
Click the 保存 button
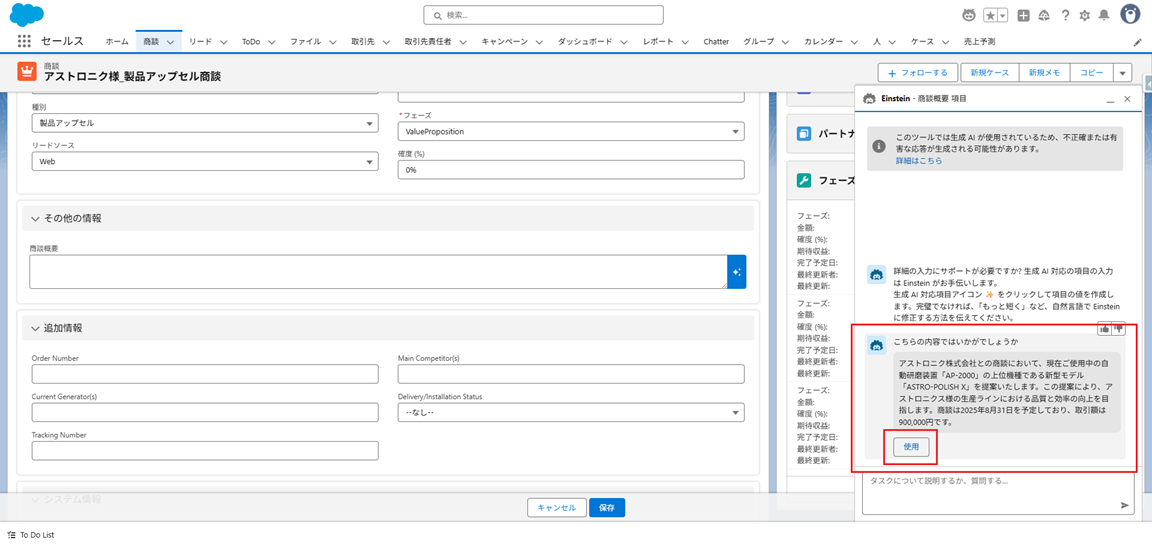pyautogui.click(x=607, y=507)
